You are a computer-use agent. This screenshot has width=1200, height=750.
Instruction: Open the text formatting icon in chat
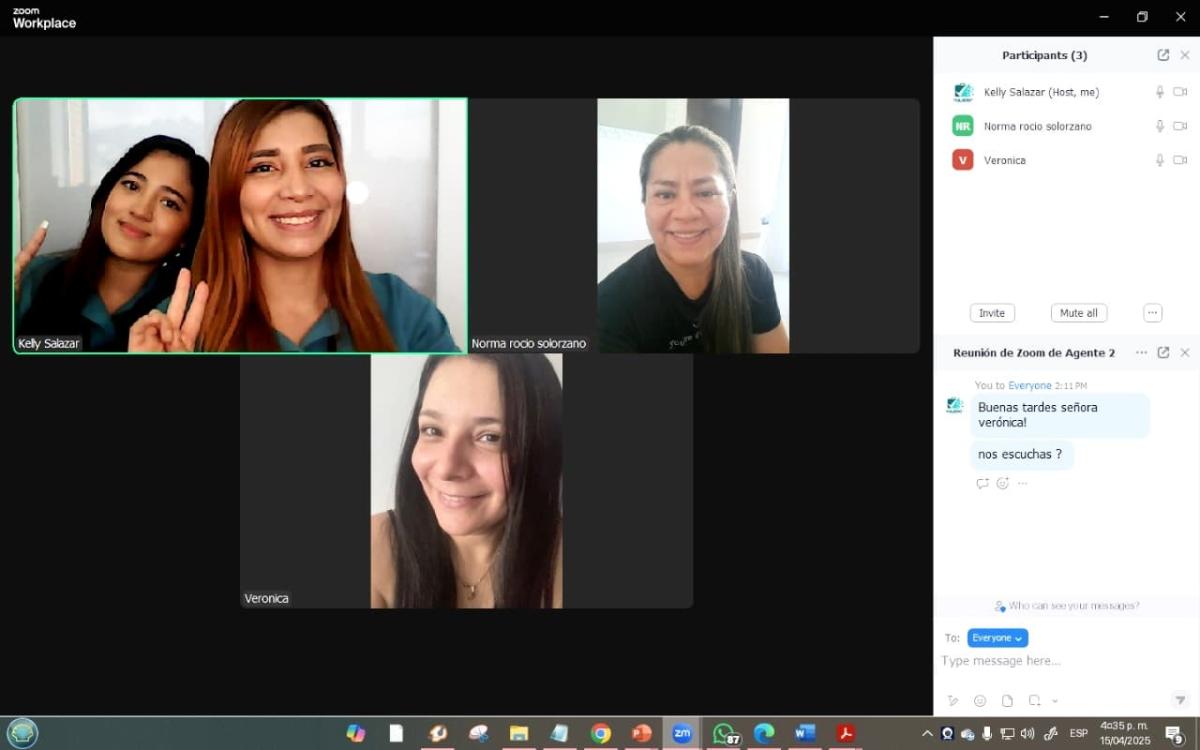[953, 701]
